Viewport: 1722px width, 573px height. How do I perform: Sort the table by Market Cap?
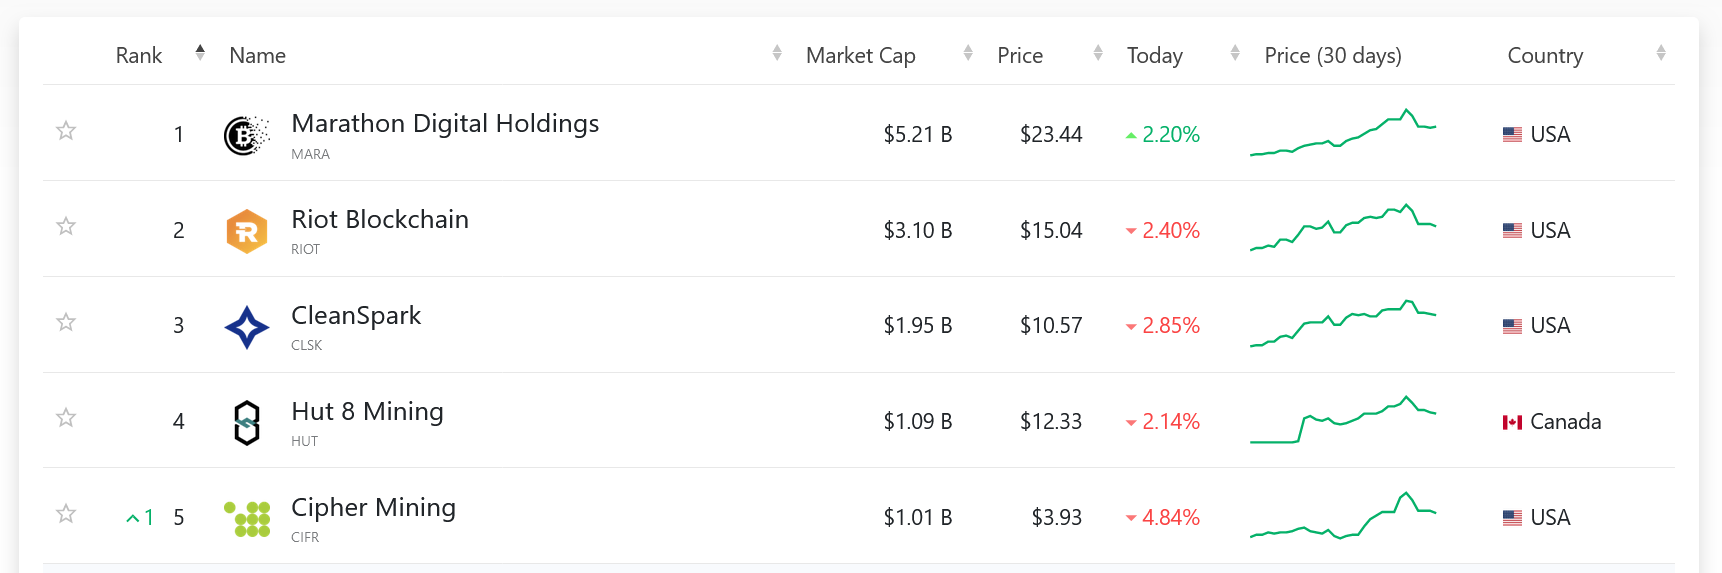pos(861,56)
